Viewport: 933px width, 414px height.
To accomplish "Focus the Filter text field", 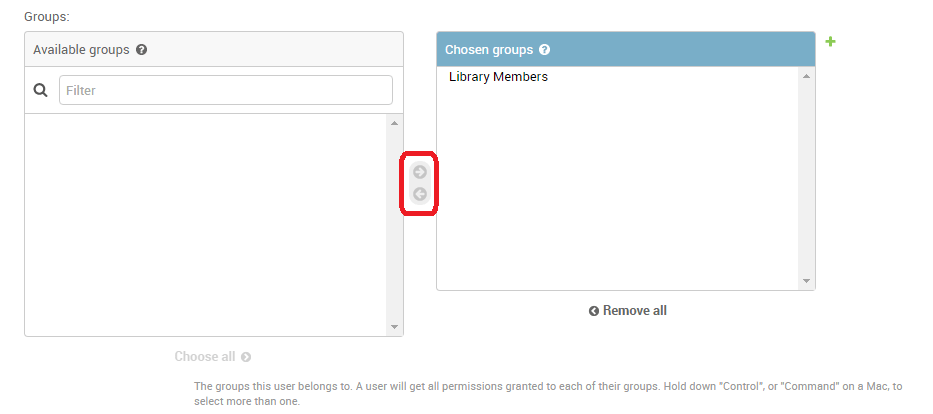I will point(225,90).
